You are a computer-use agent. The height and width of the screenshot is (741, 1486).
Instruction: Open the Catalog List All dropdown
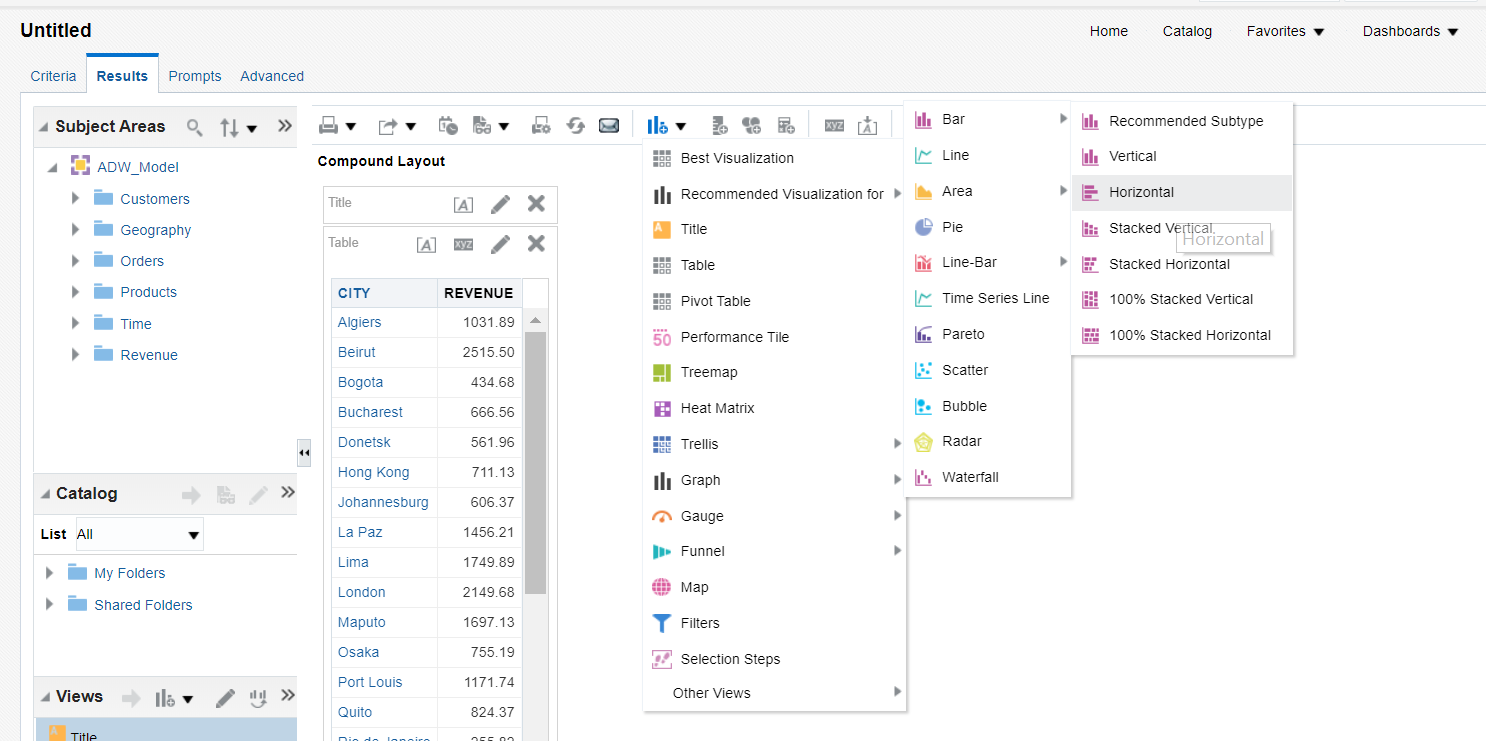pyautogui.click(x=140, y=535)
